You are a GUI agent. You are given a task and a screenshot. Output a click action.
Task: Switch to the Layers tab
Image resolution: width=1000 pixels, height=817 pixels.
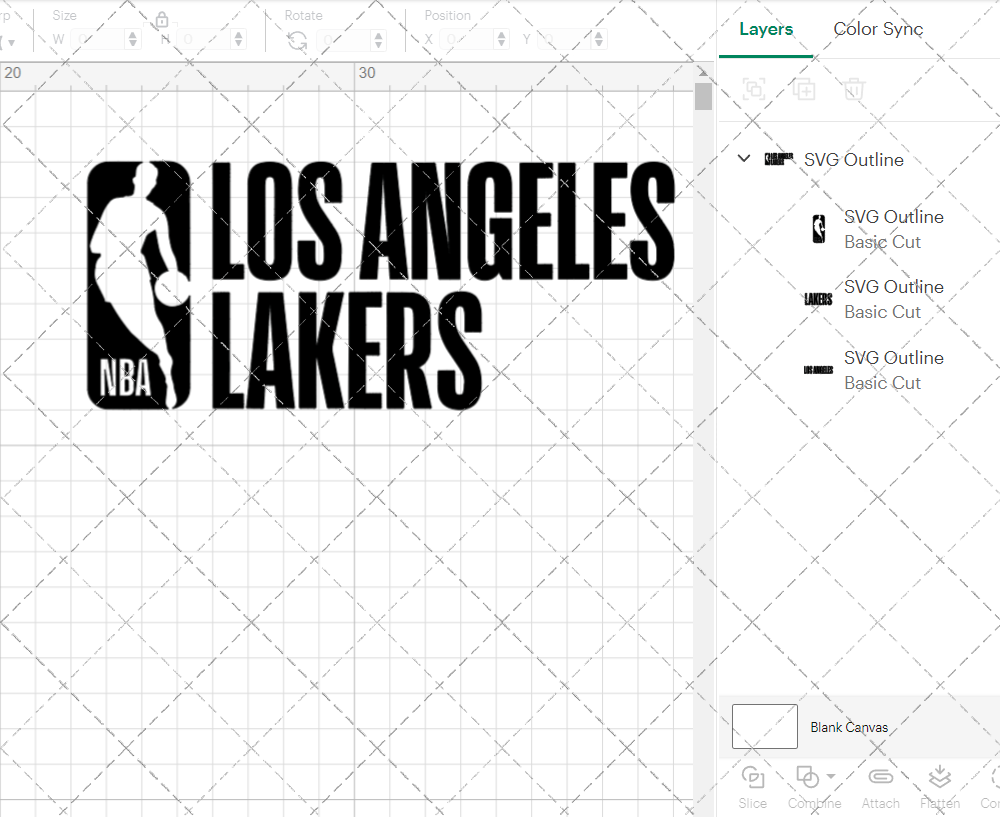pos(765,29)
